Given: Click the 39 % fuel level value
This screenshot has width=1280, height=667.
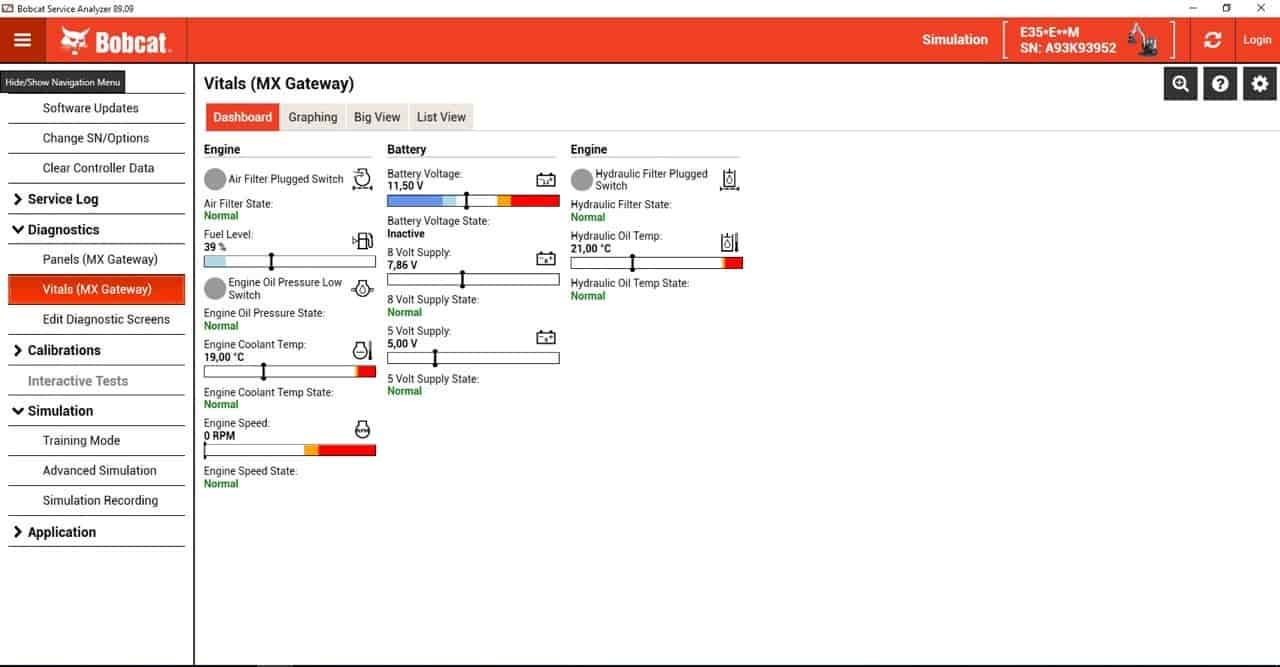Looking at the screenshot, I should (215, 247).
